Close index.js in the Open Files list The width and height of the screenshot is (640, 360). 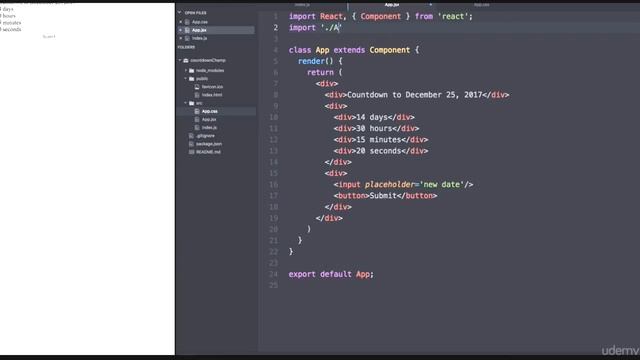[x=181, y=38]
